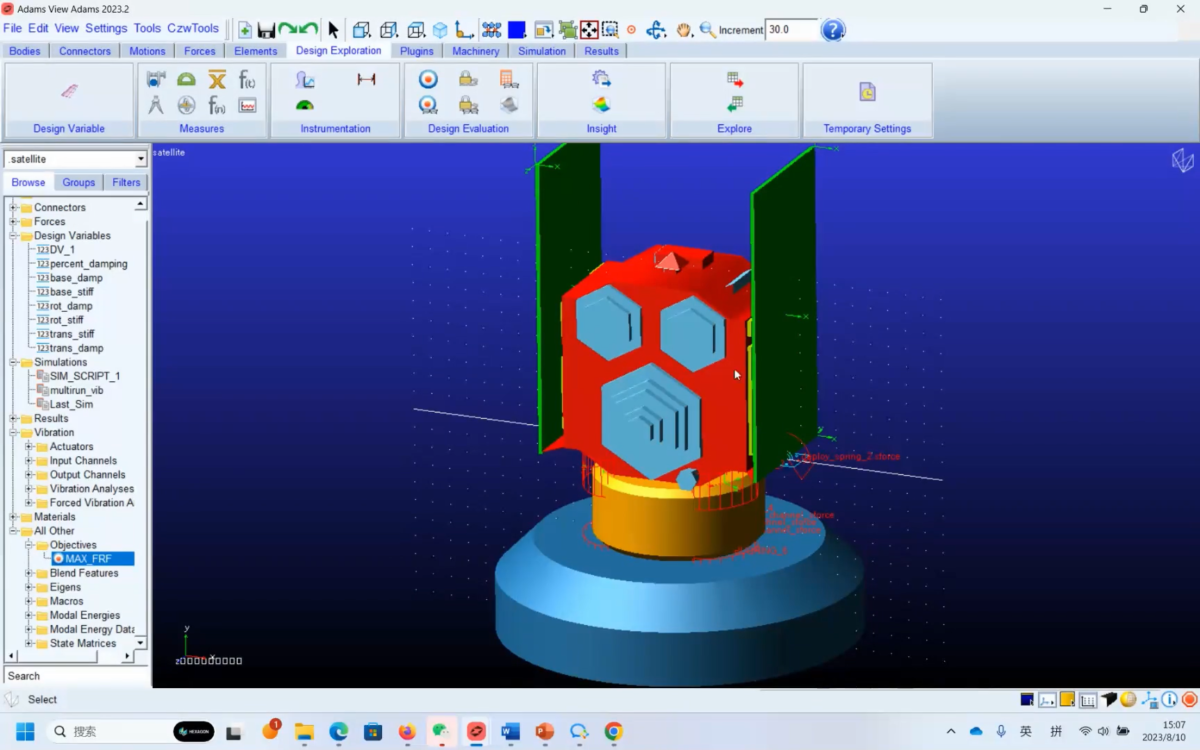Click the f(t) function measure icon
Image resolution: width=1200 pixels, height=750 pixels.
pos(247,79)
